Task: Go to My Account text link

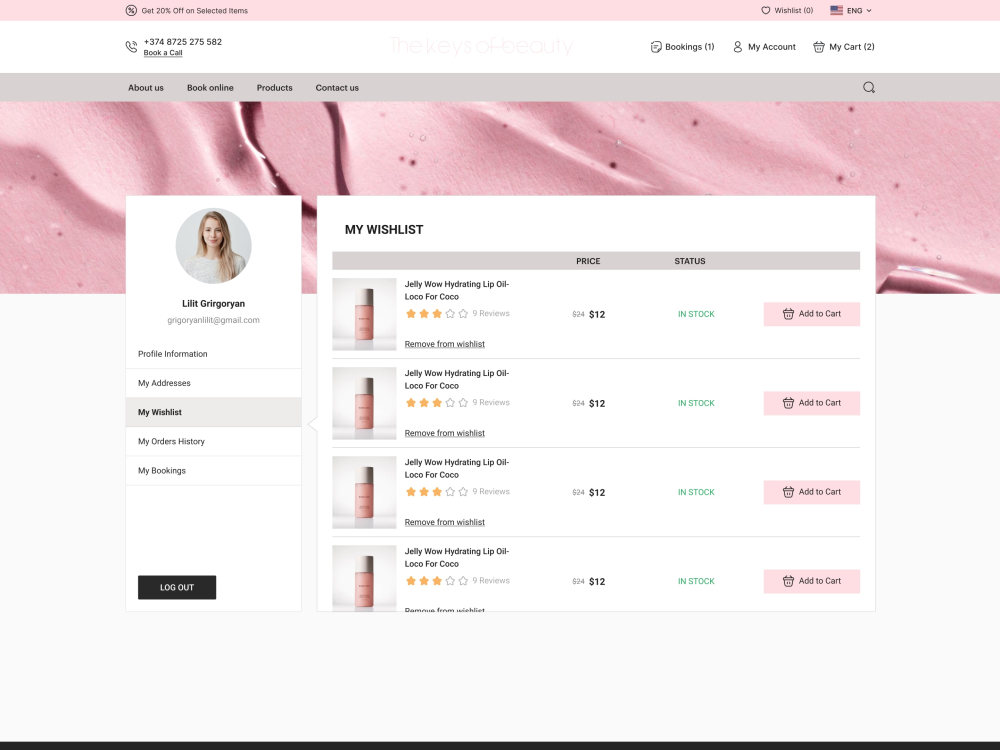Action: point(772,47)
